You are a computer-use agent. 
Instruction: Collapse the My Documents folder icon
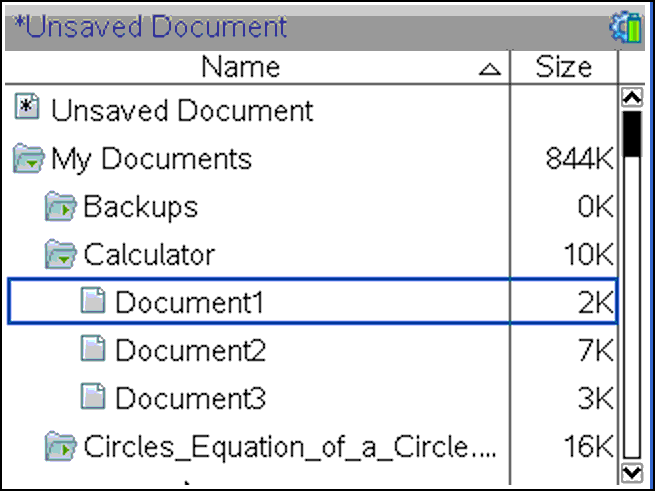point(28,158)
